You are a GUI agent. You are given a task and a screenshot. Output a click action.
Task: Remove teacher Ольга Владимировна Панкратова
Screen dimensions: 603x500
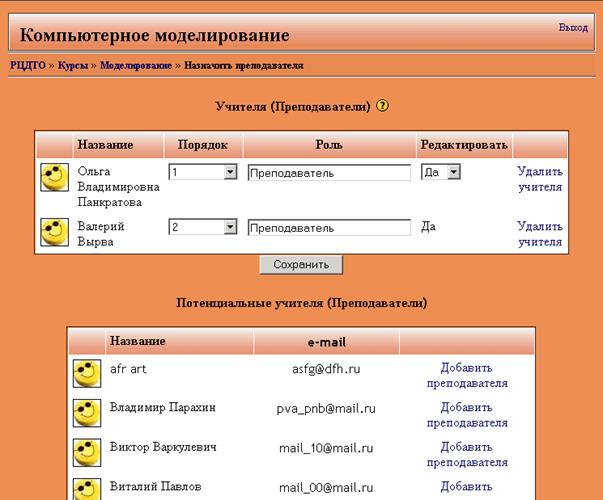click(x=539, y=179)
